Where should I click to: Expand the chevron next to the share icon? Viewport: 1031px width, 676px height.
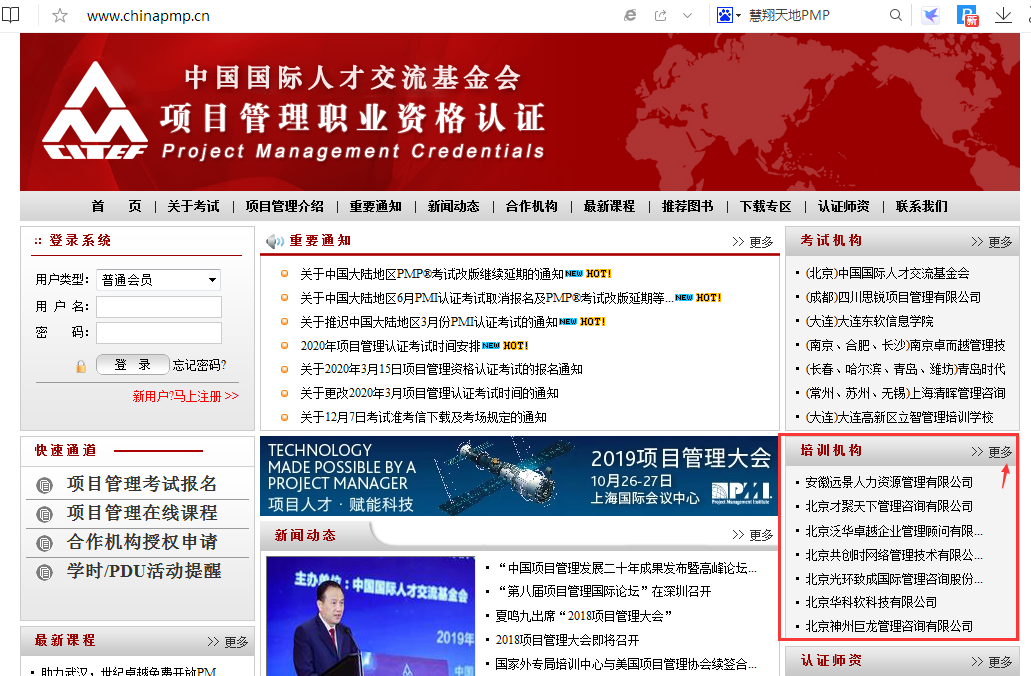[687, 15]
